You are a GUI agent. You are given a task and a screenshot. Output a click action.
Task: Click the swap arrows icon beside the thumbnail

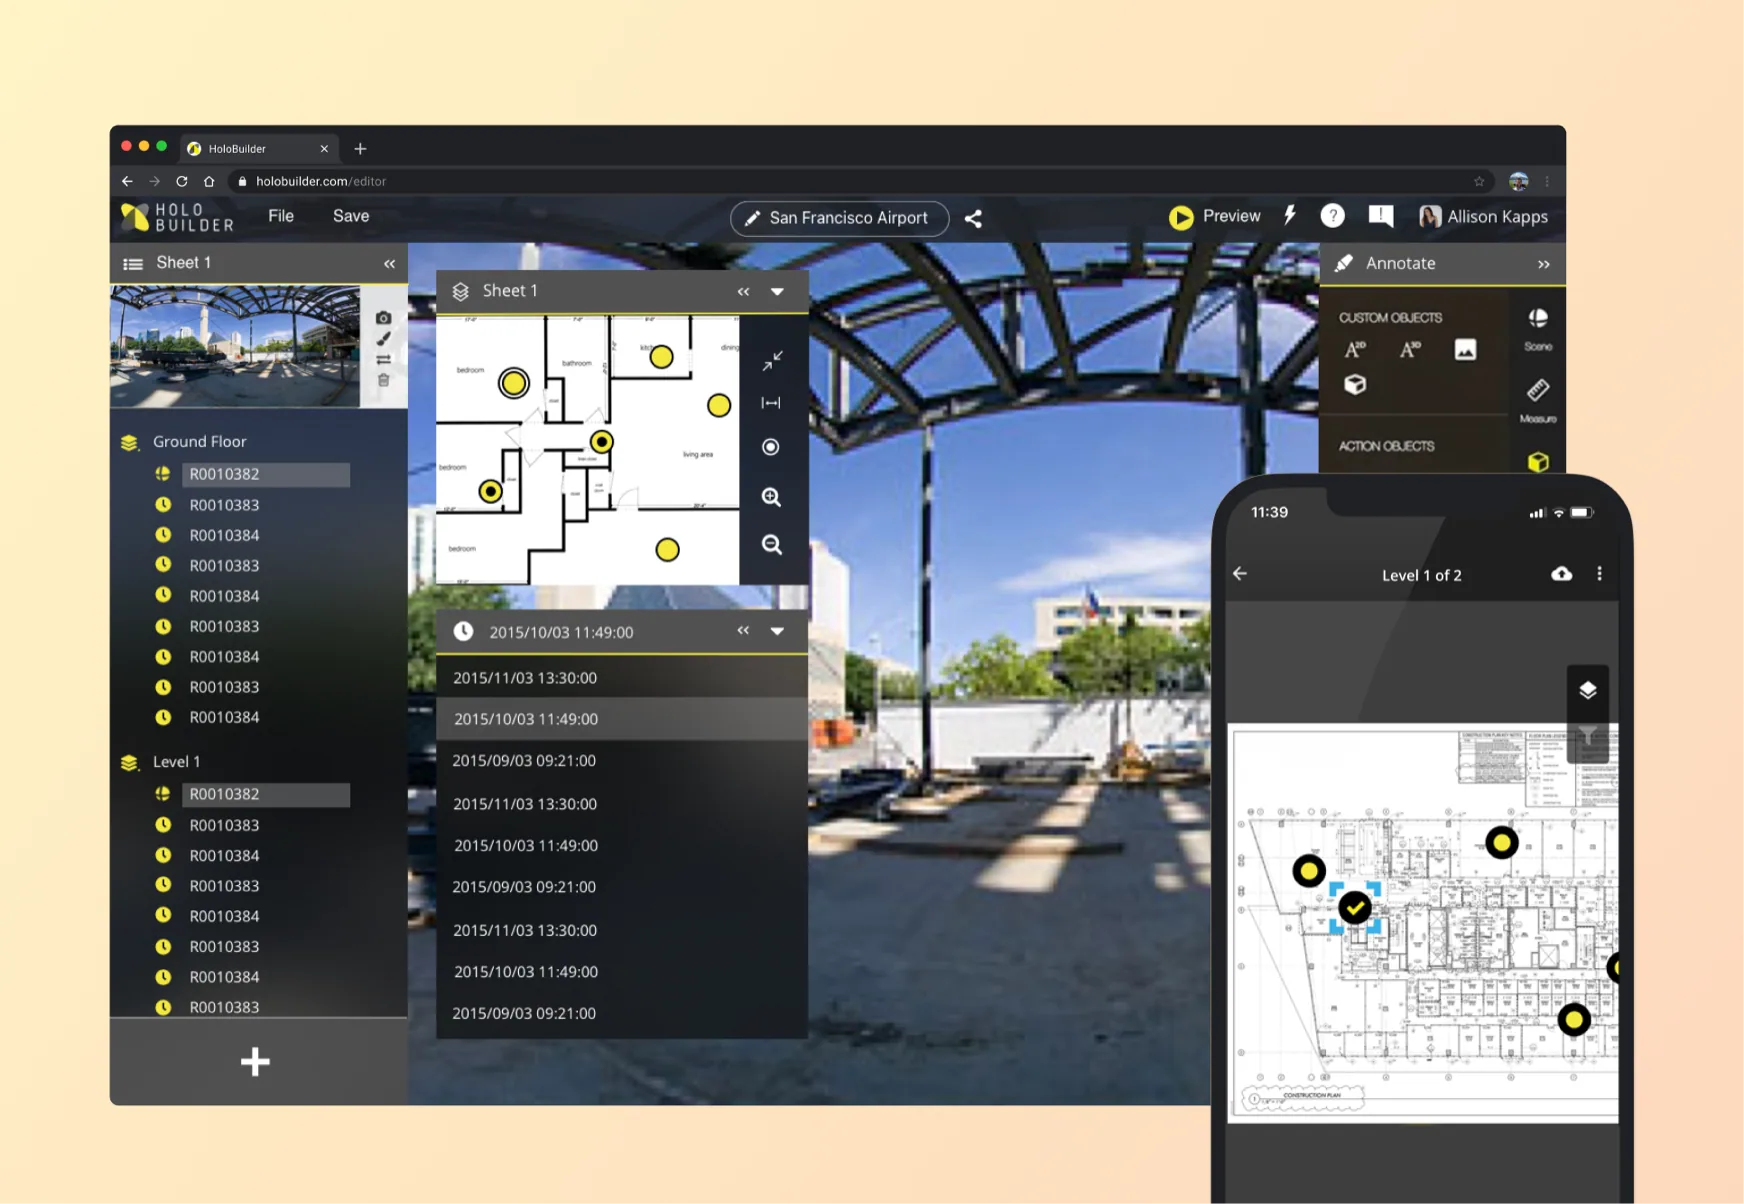pyautogui.click(x=383, y=360)
